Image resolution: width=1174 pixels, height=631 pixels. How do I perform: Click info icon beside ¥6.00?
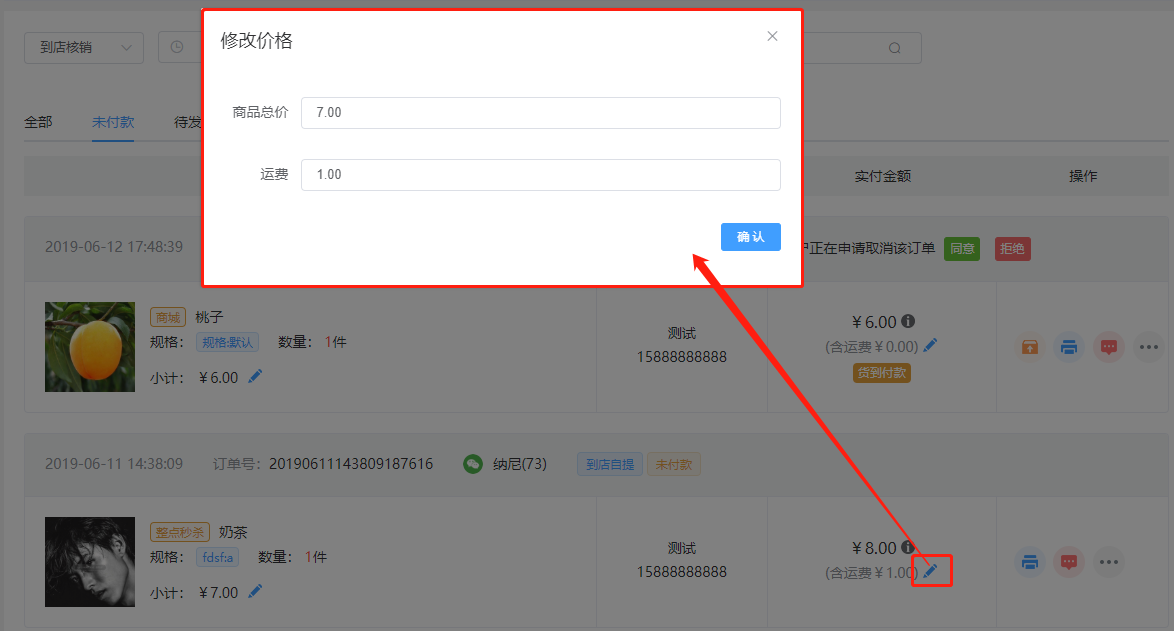tap(908, 322)
